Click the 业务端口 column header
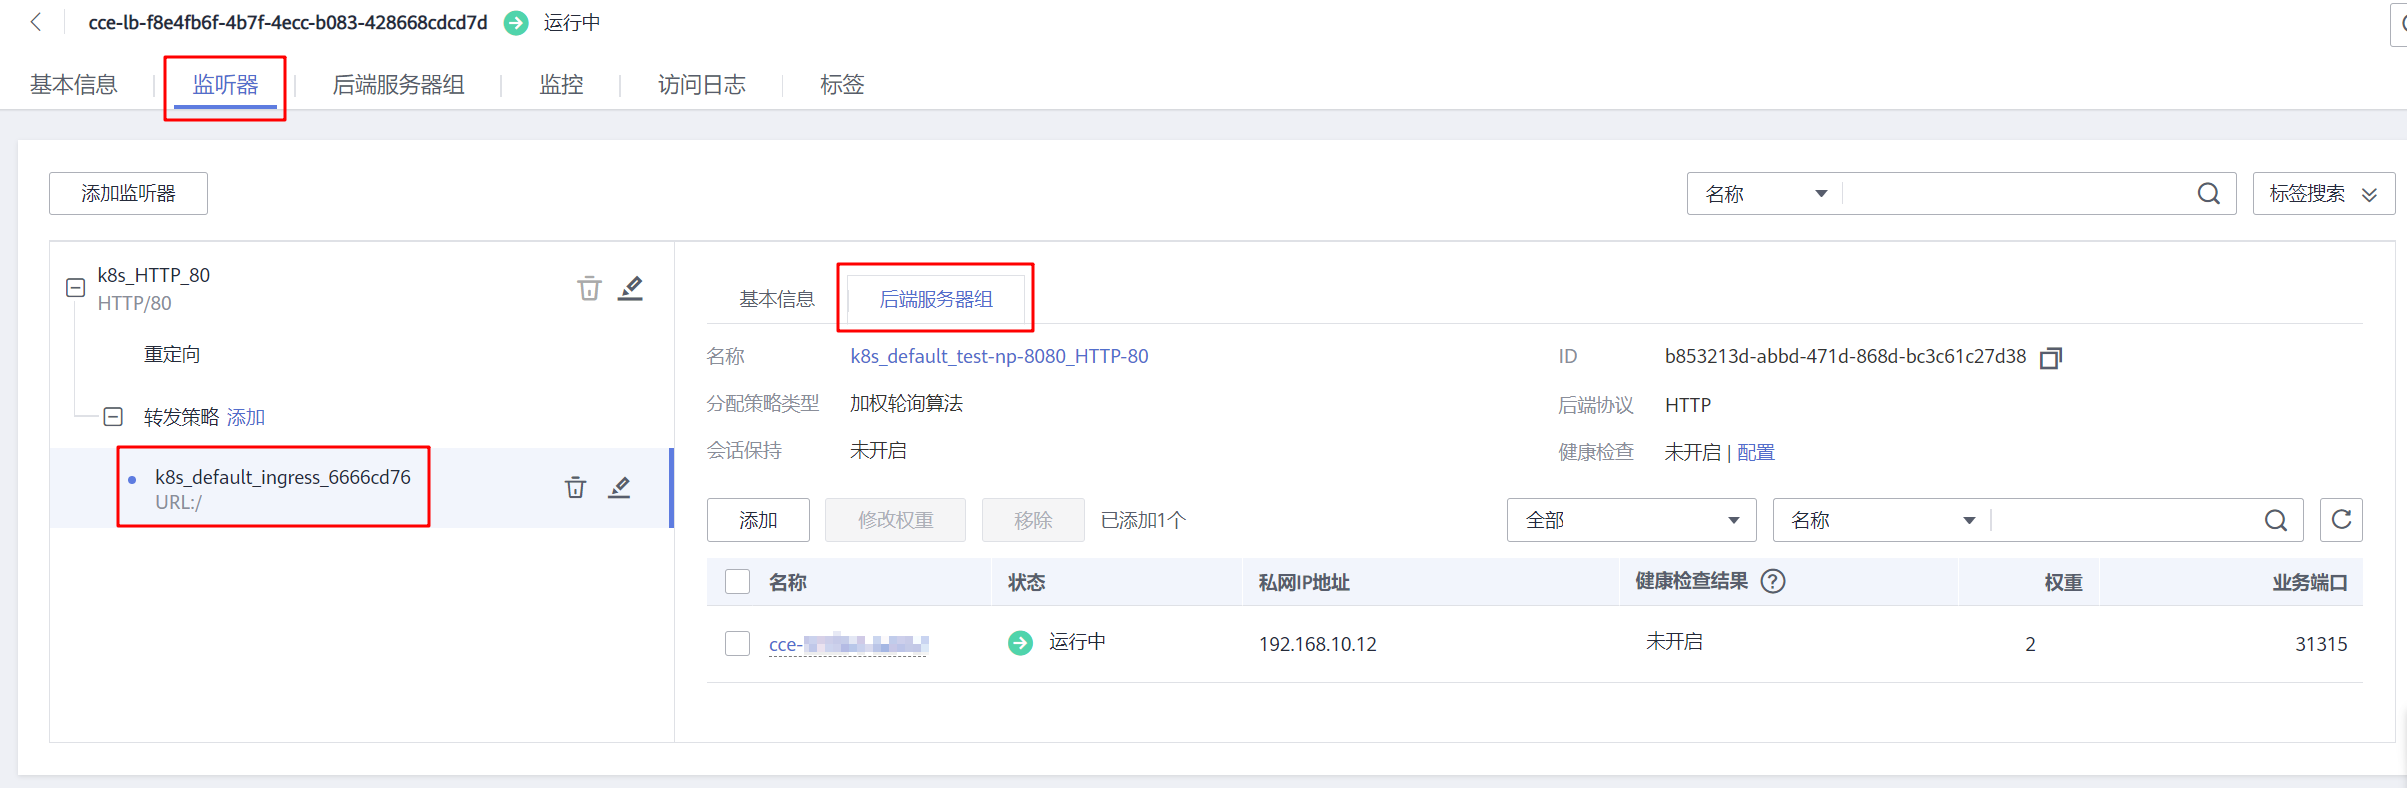This screenshot has width=2407, height=788. [2310, 582]
